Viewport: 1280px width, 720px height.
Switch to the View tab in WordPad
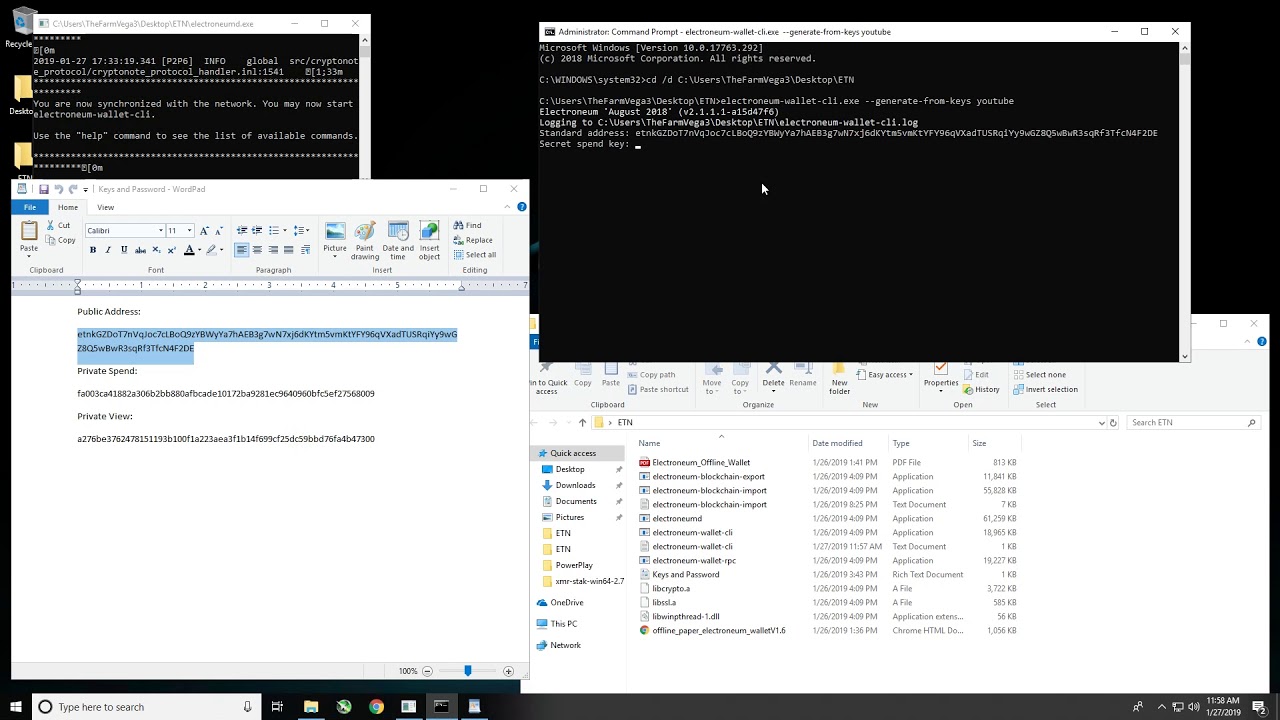coord(105,207)
